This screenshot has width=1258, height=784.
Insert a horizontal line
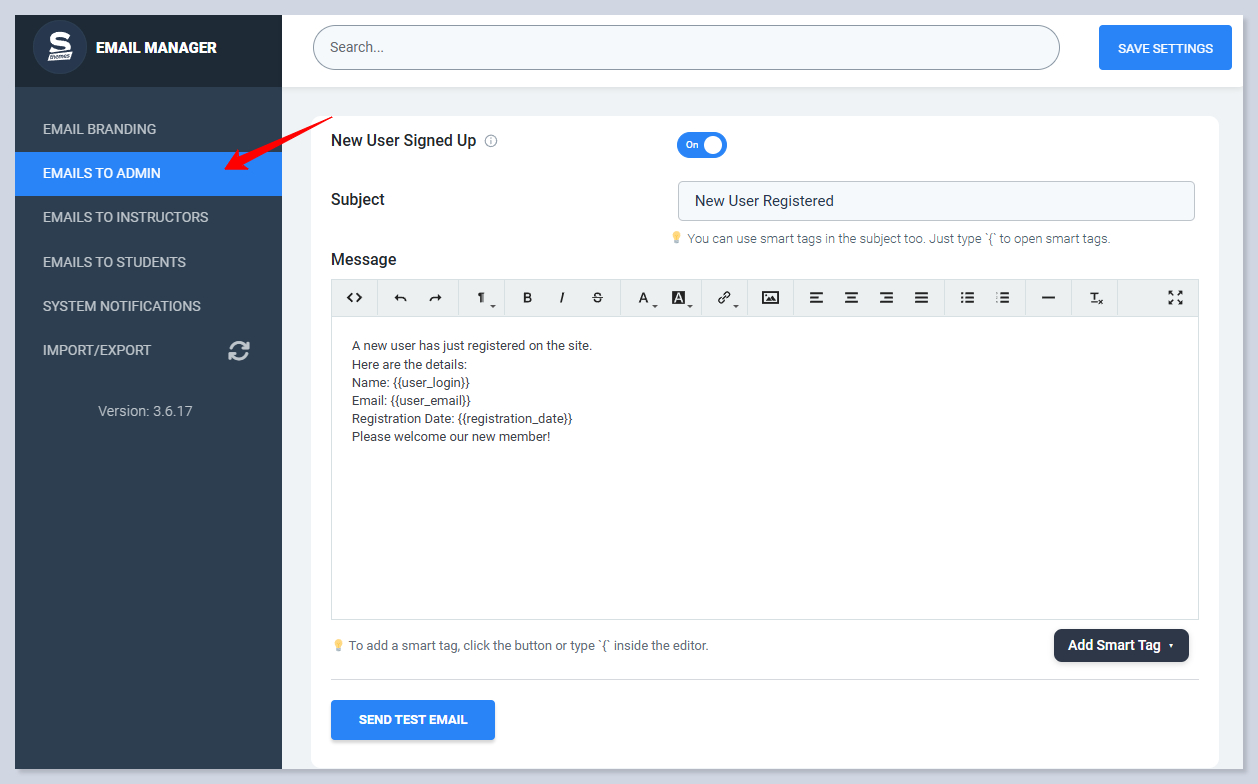coord(1048,298)
